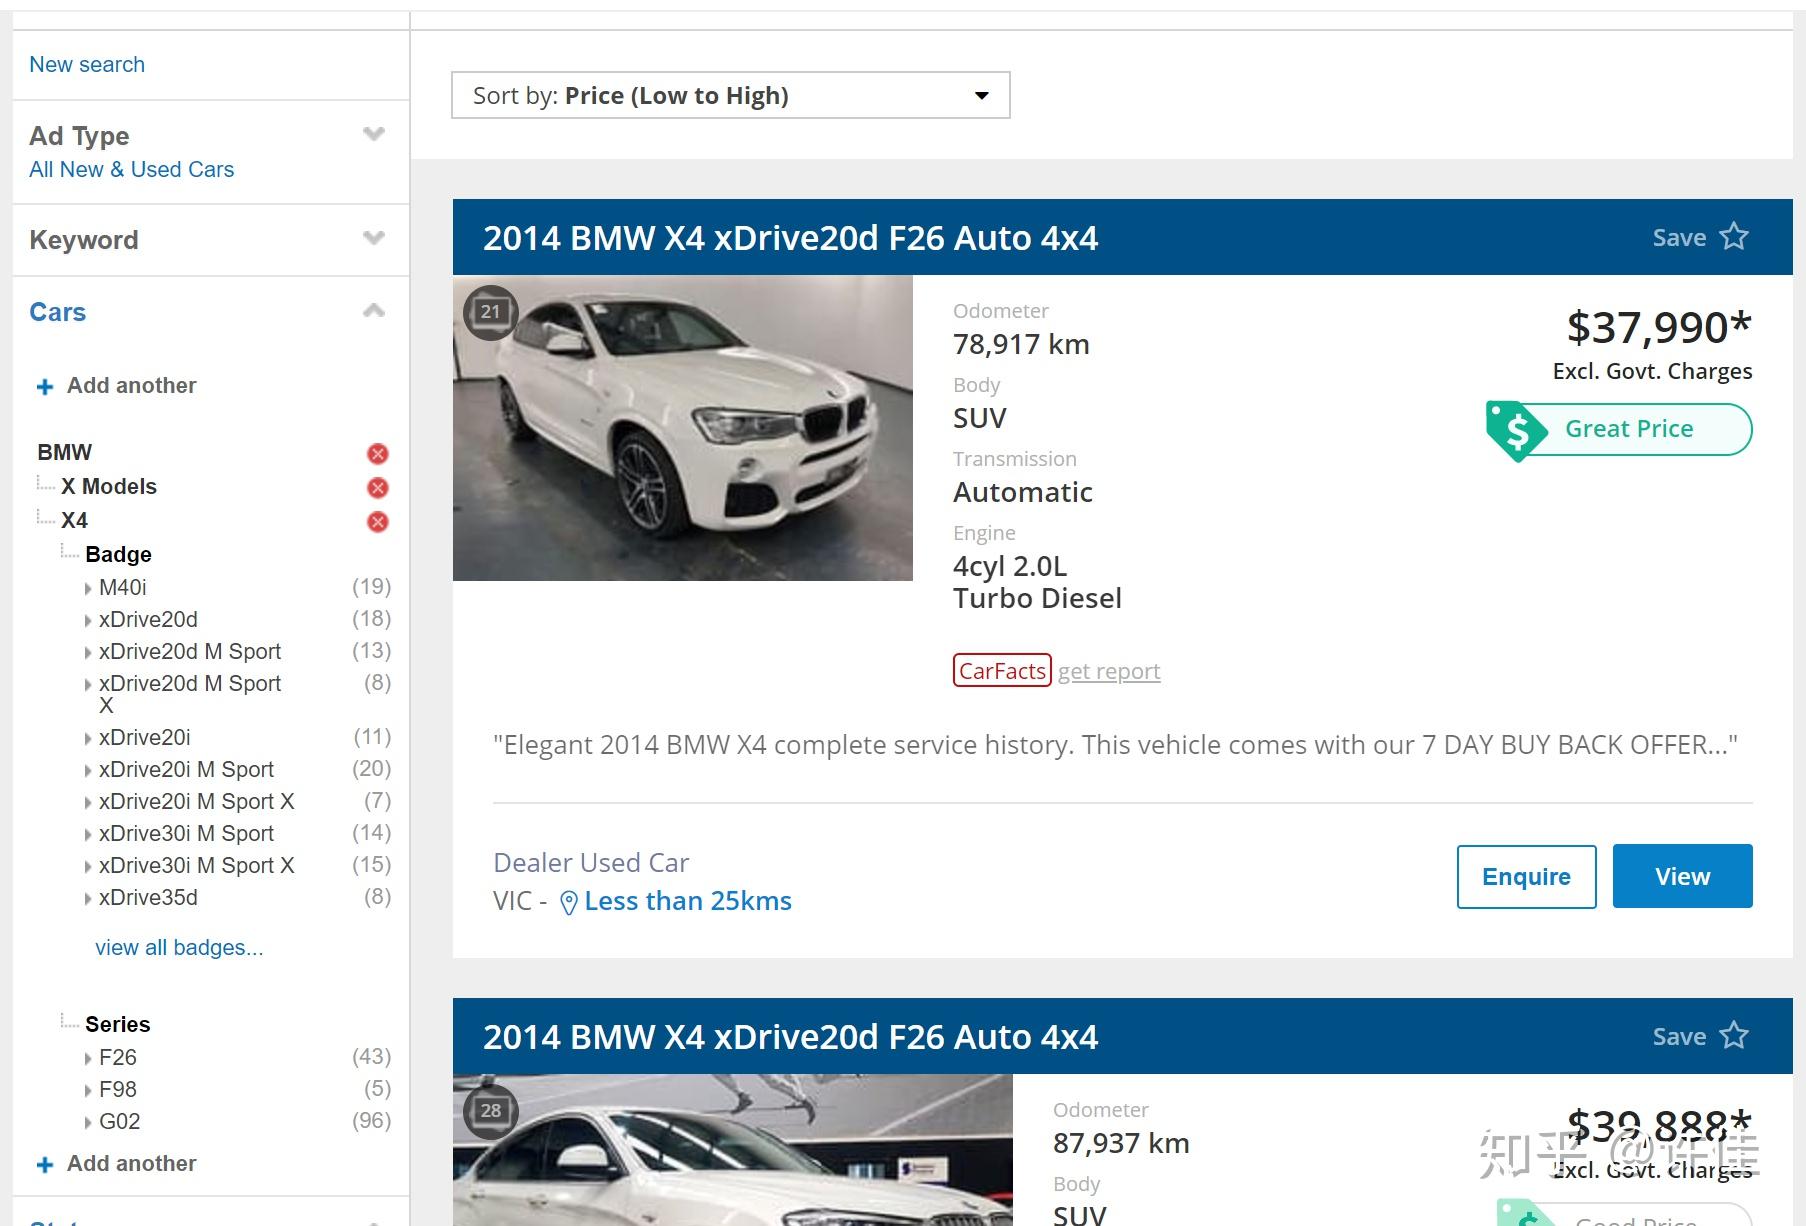Click the CarFacts logo badge
The height and width of the screenshot is (1226, 1806).
coord(1002,670)
